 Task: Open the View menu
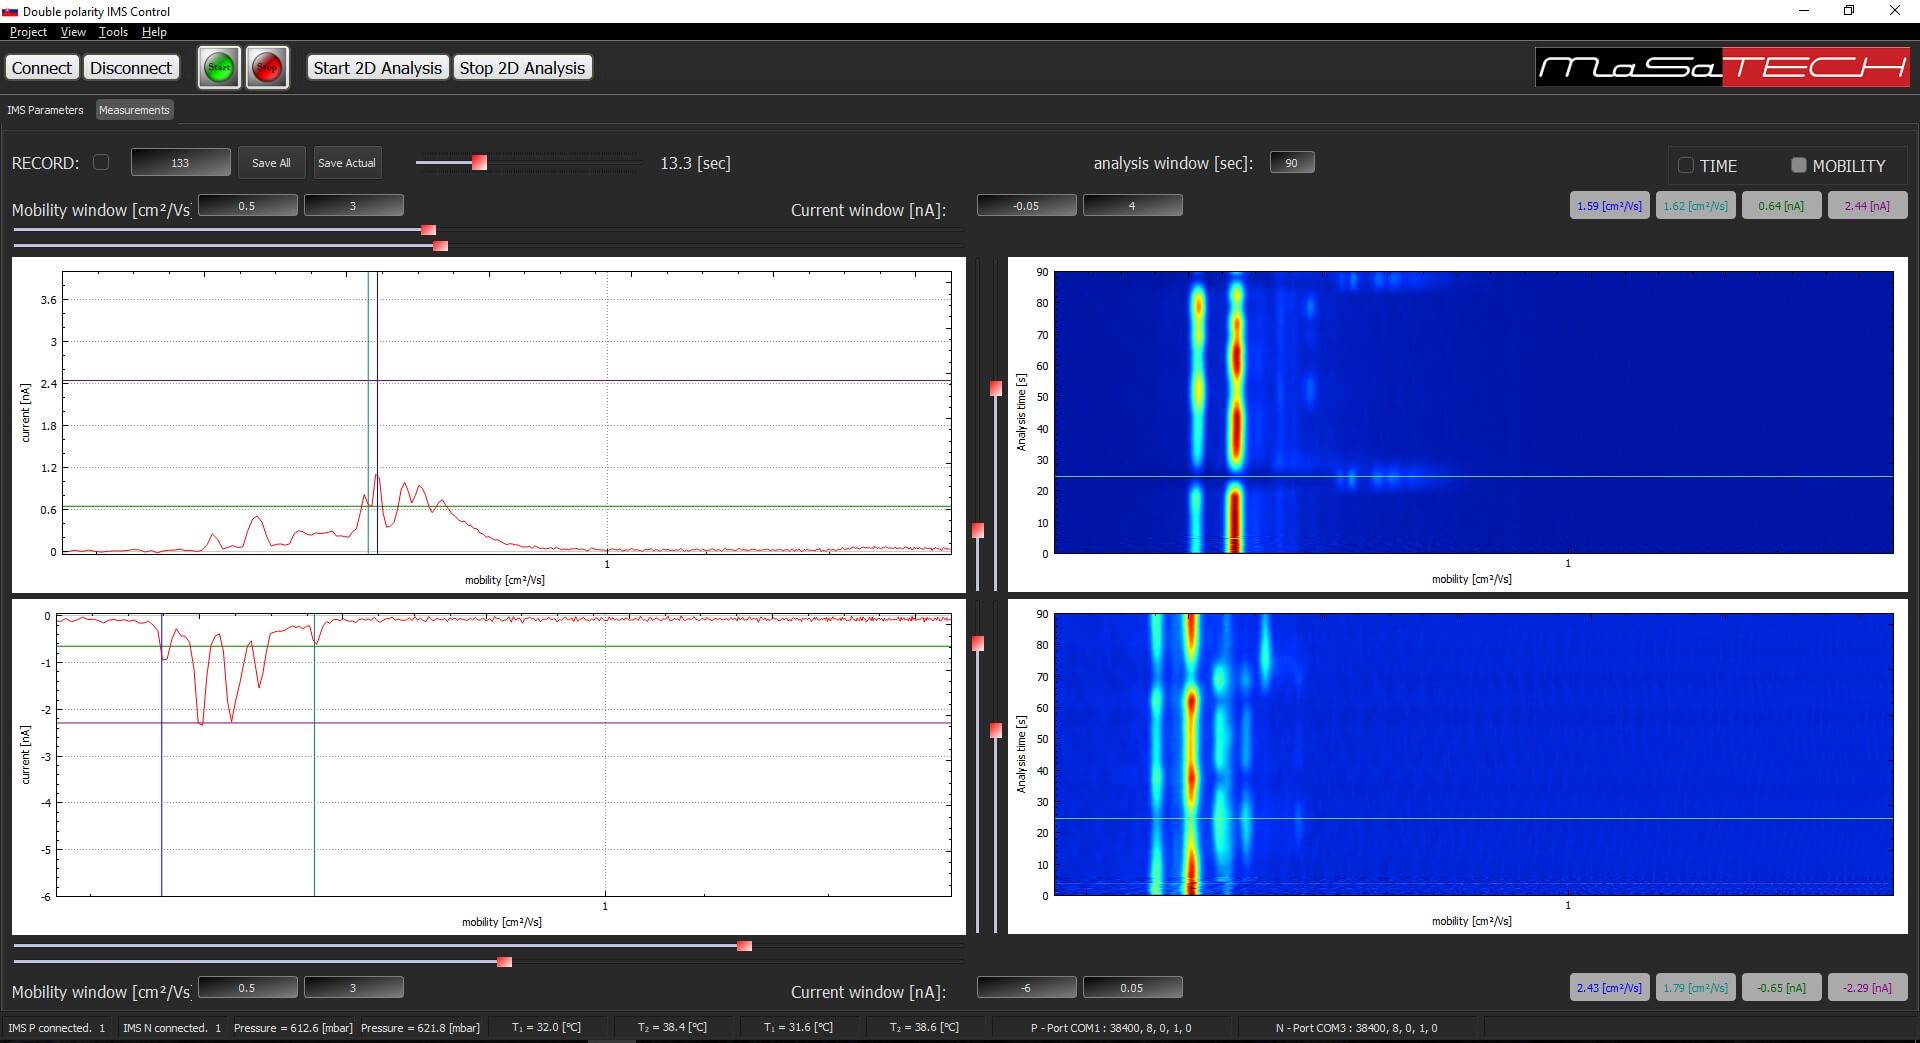pos(73,32)
